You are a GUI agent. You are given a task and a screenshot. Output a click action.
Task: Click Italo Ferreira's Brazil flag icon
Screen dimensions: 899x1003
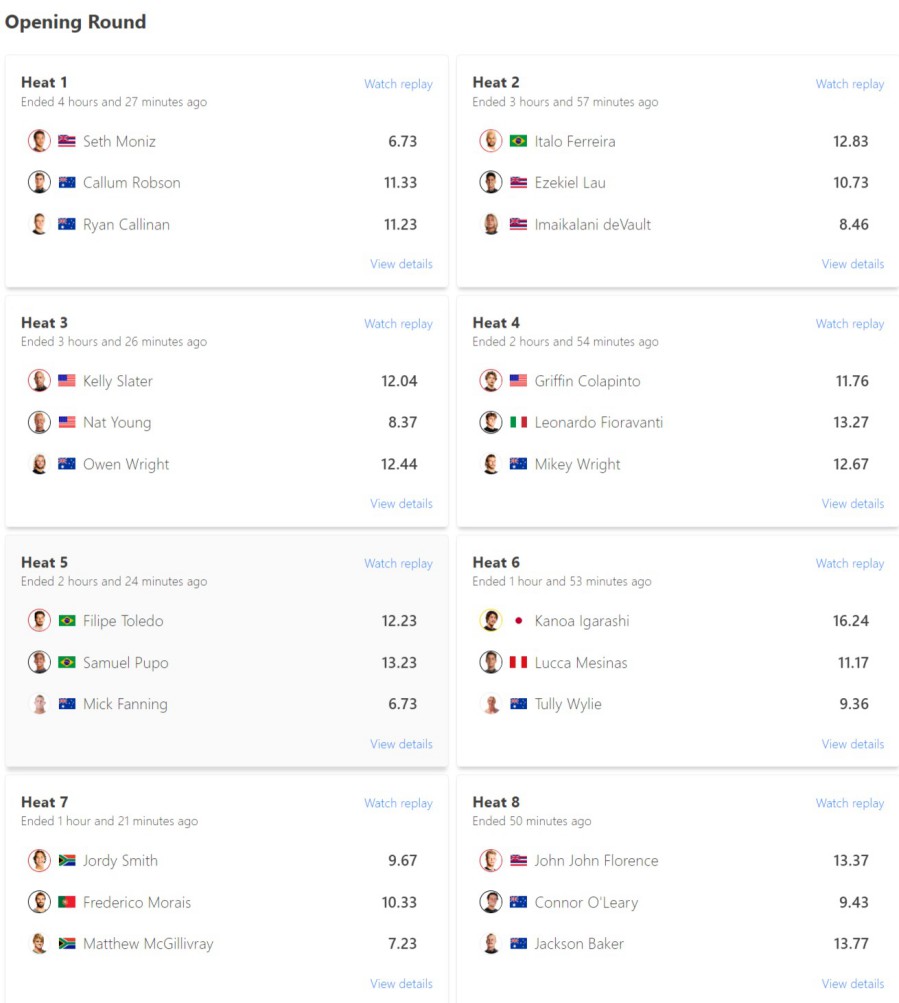click(x=518, y=141)
